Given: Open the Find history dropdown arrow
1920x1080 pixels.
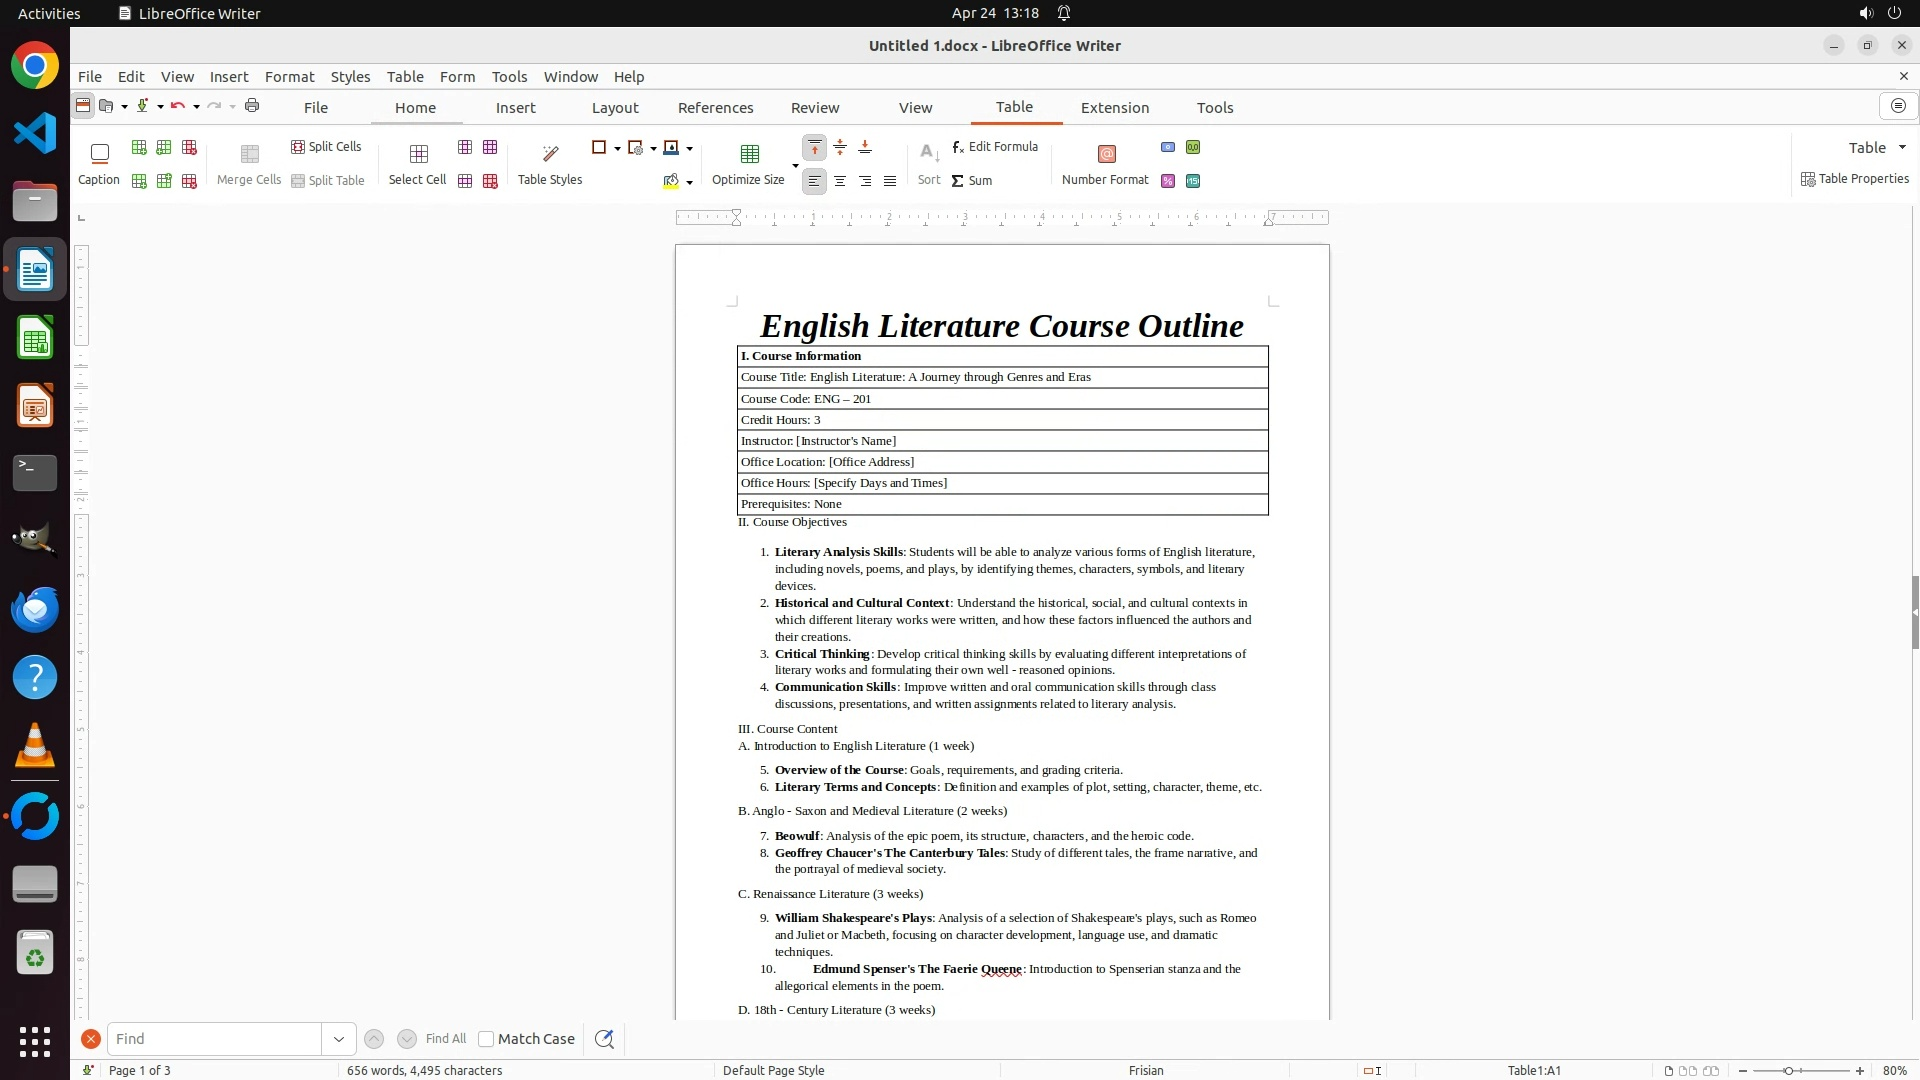Looking at the screenshot, I should tap(338, 1039).
